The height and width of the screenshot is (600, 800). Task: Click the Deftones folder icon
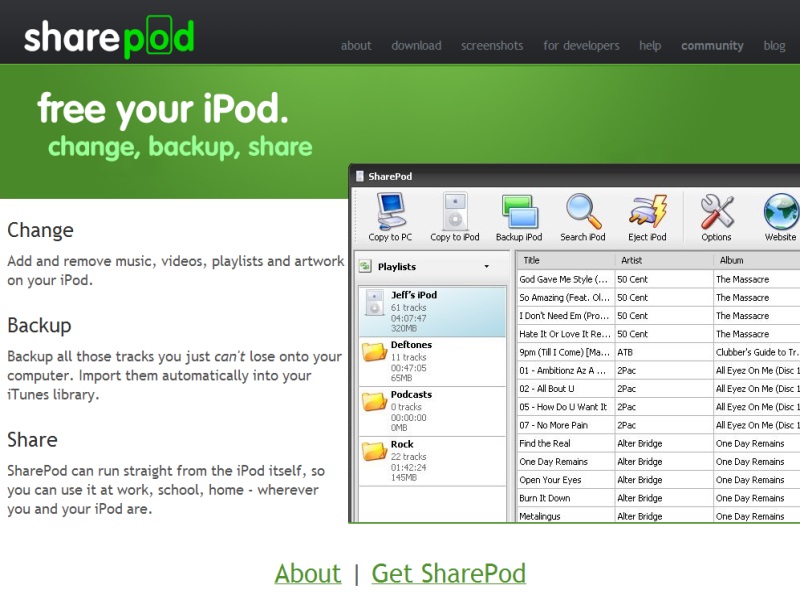374,352
